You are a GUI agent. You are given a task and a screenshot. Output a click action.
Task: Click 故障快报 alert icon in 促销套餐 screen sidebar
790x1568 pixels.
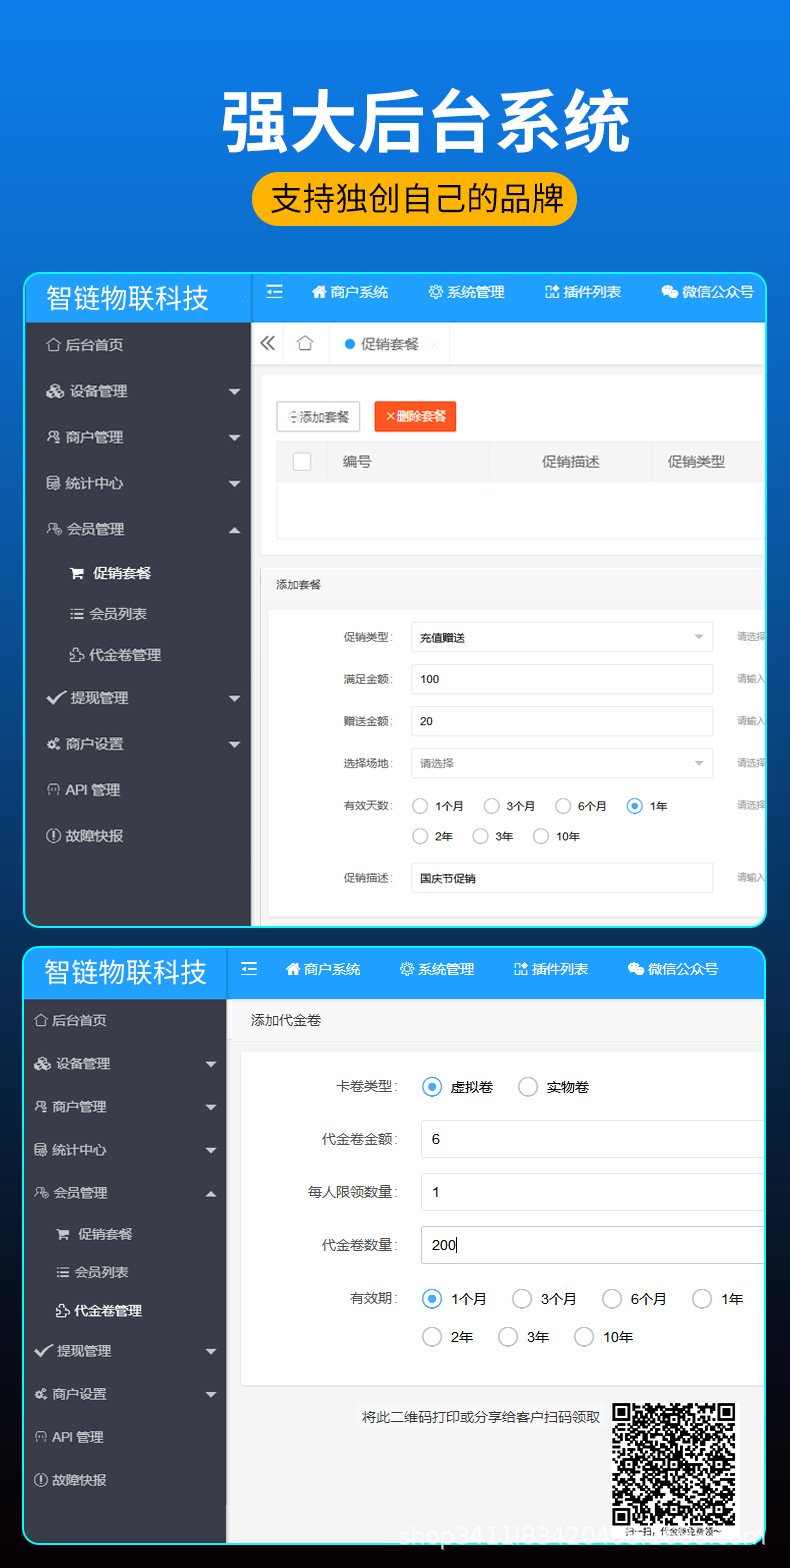[x=53, y=836]
